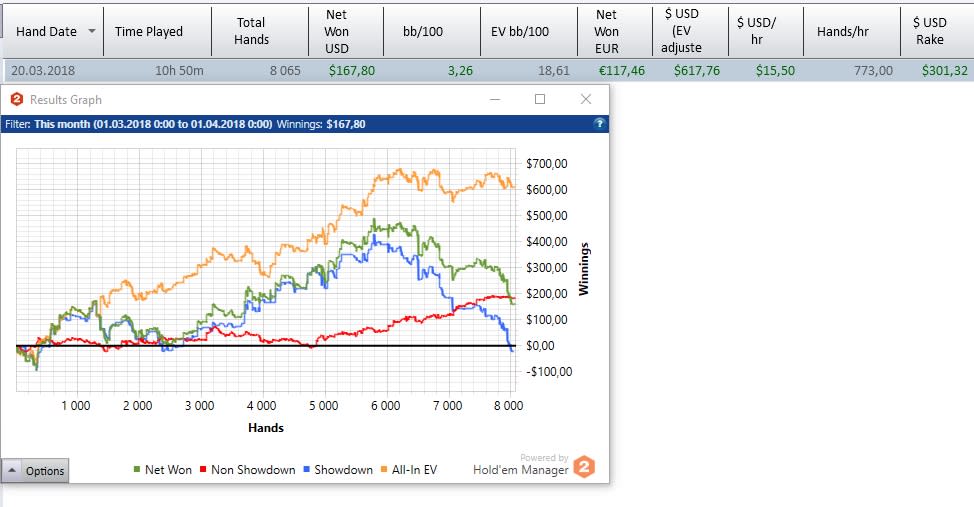Click the 'Winnings' y-axis label
Image resolution: width=974 pixels, height=507 pixels.
tap(583, 269)
